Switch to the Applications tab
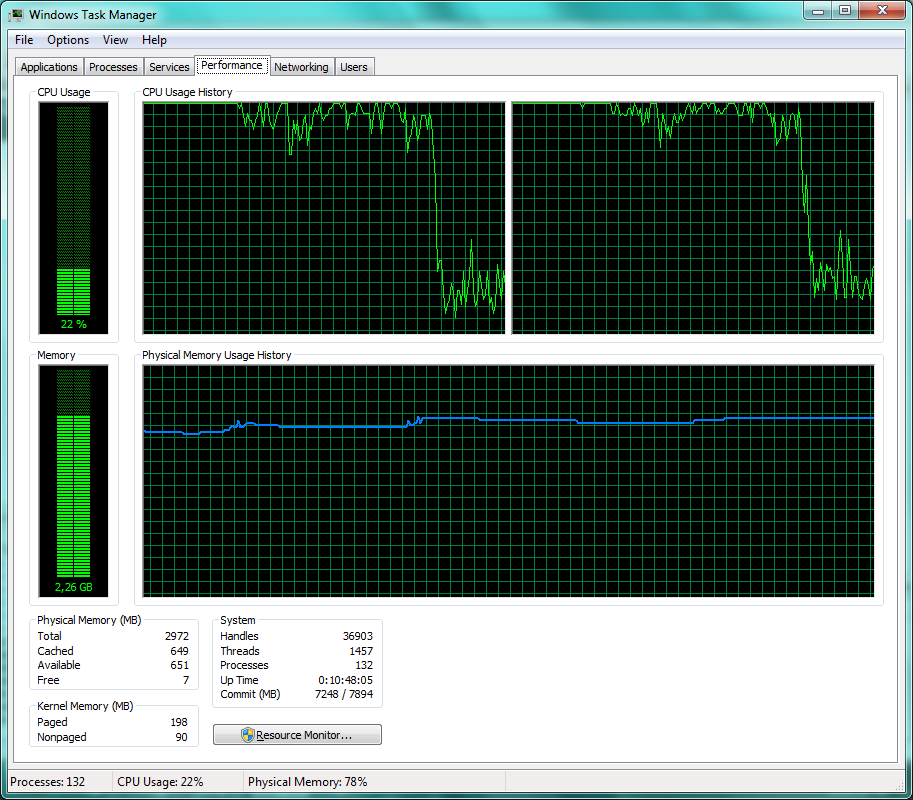The width and height of the screenshot is (913, 800). [x=48, y=66]
